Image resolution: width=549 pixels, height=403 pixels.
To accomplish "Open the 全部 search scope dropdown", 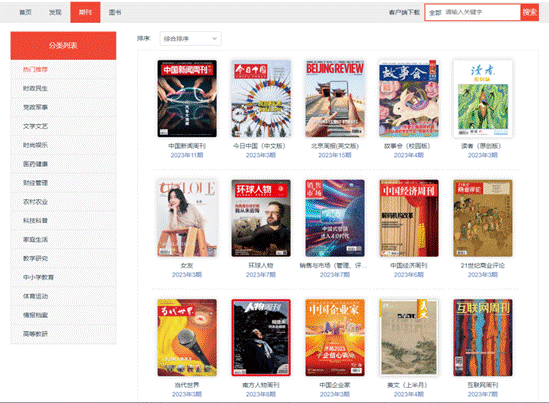I will 435,13.
